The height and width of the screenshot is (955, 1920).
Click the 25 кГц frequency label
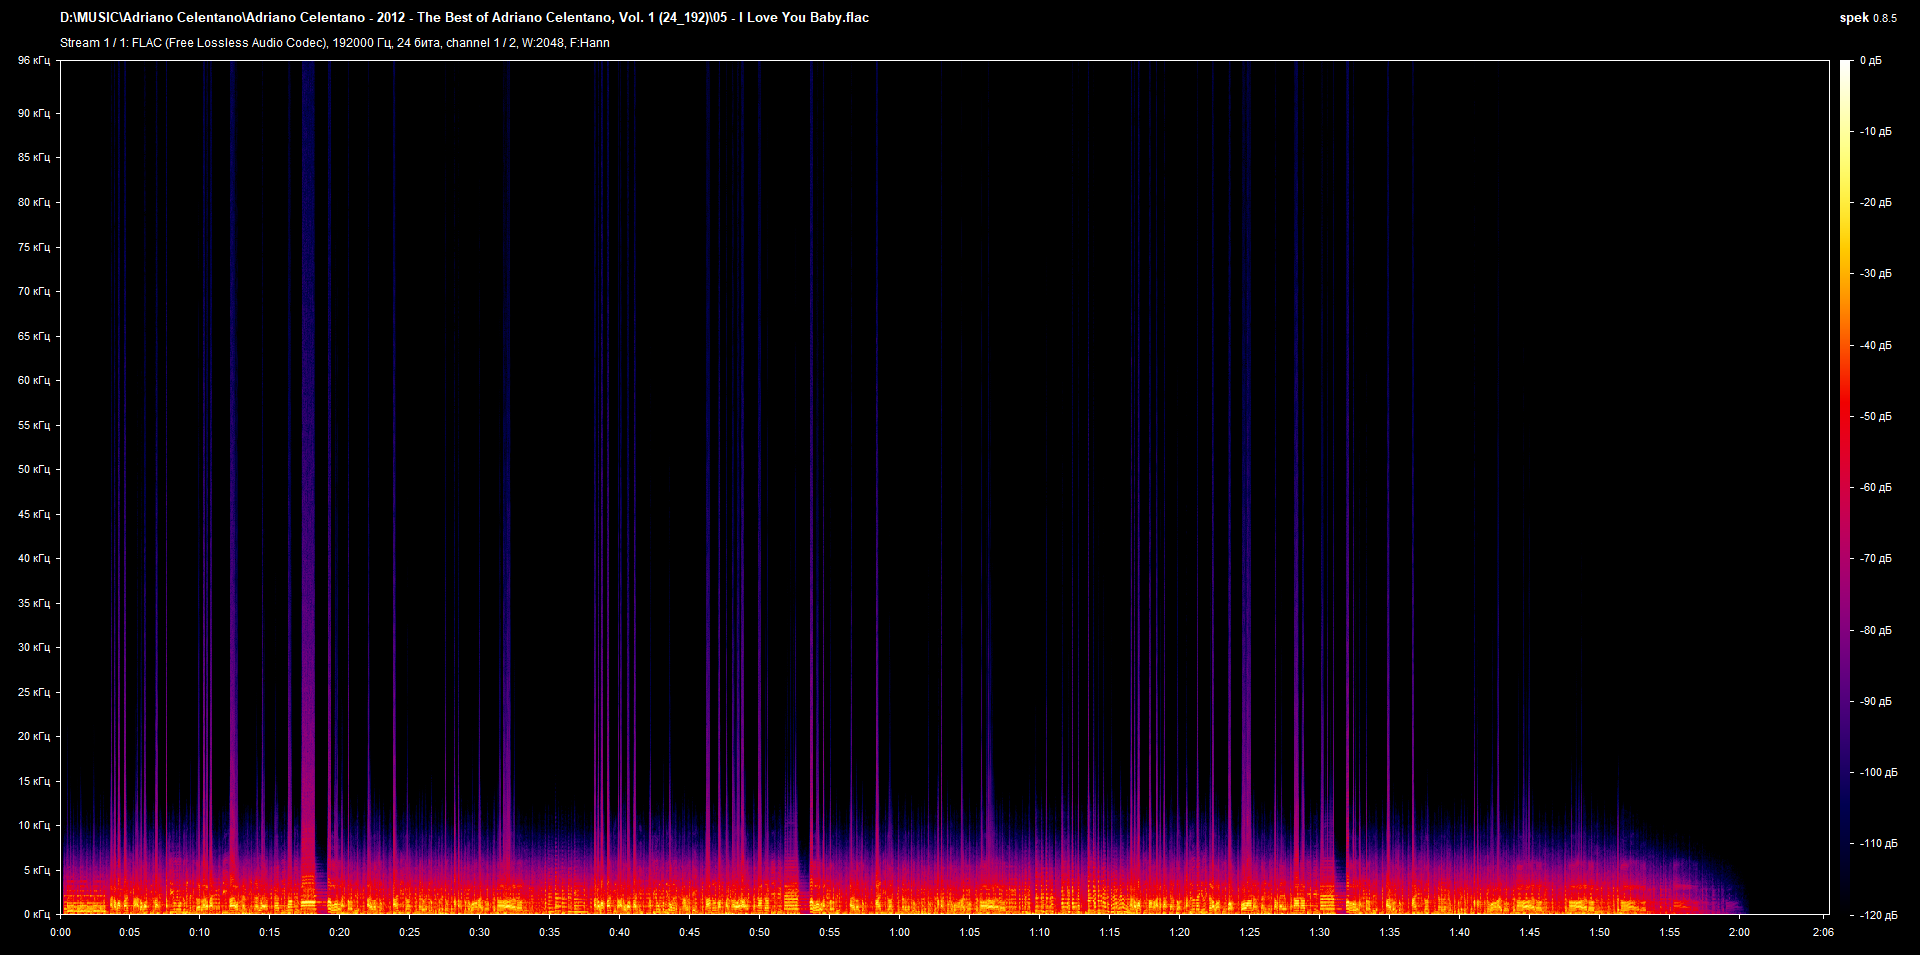point(33,692)
